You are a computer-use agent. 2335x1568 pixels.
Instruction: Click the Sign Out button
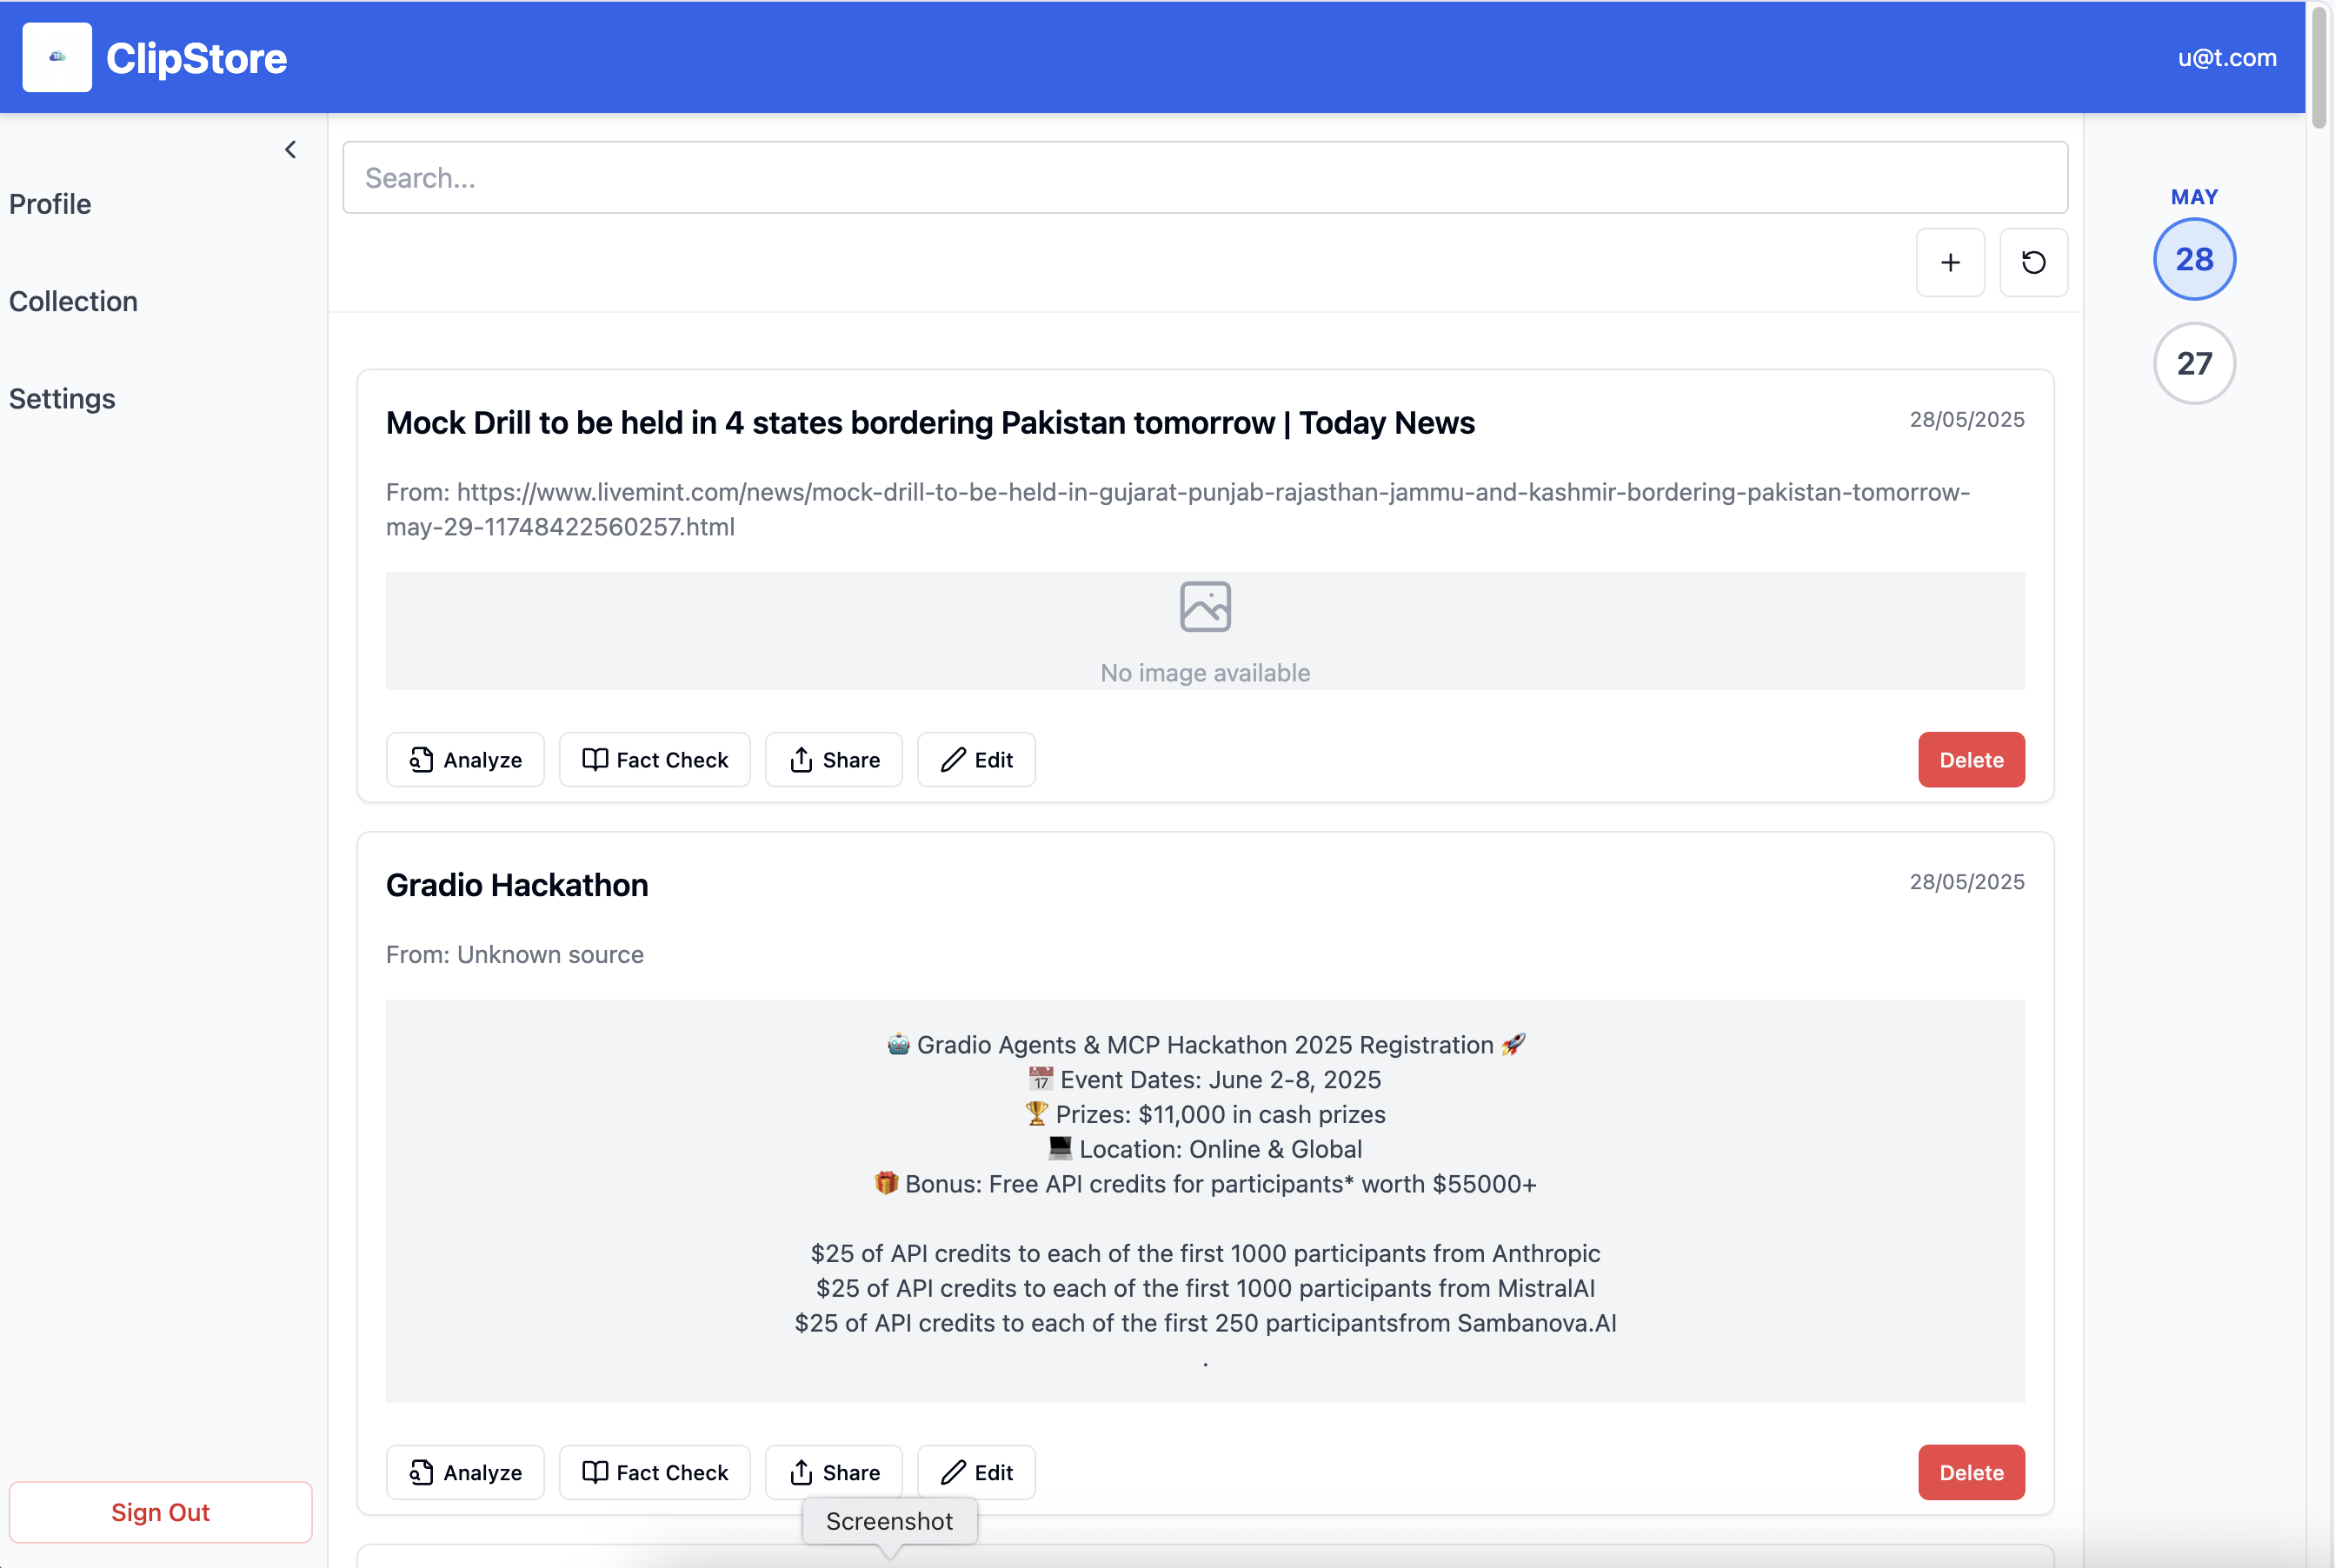pos(160,1512)
